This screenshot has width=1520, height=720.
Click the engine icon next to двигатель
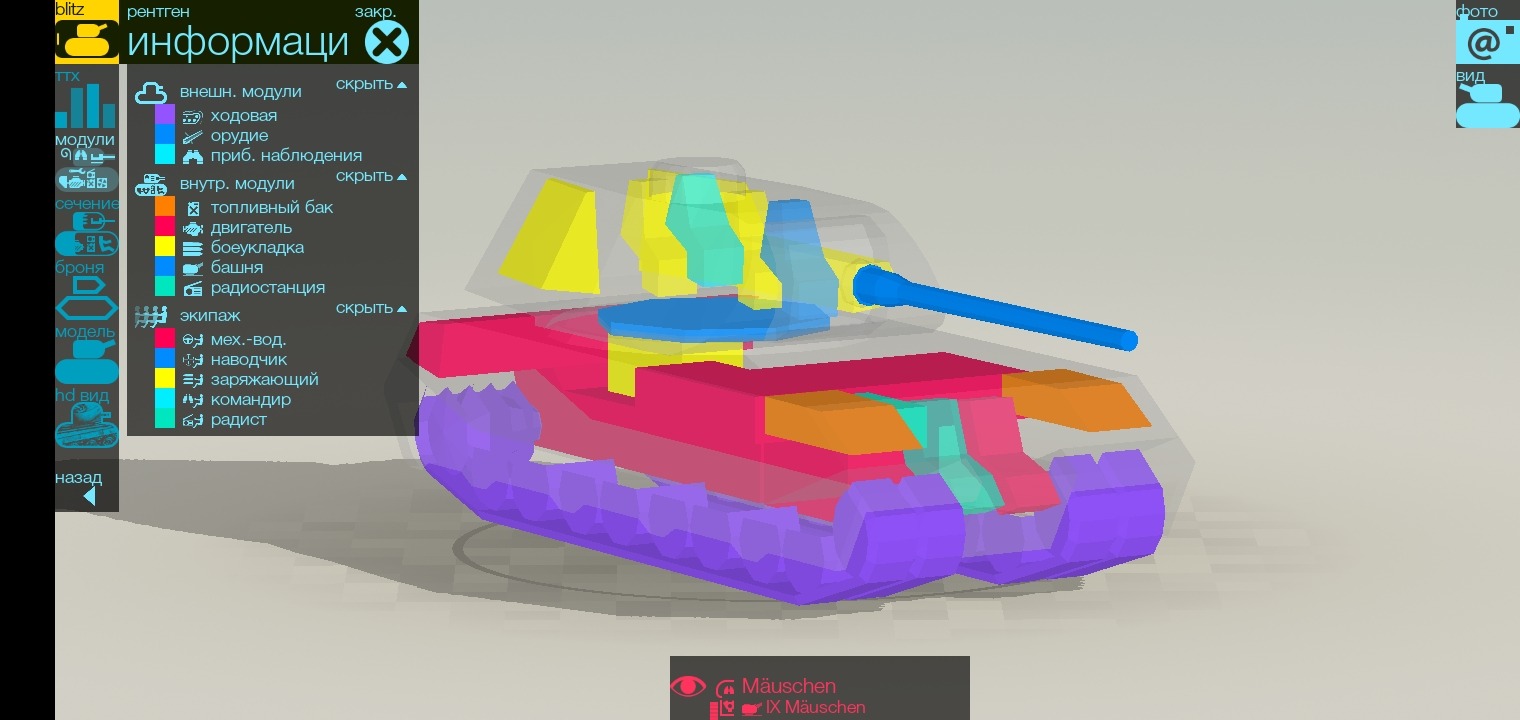tap(193, 228)
